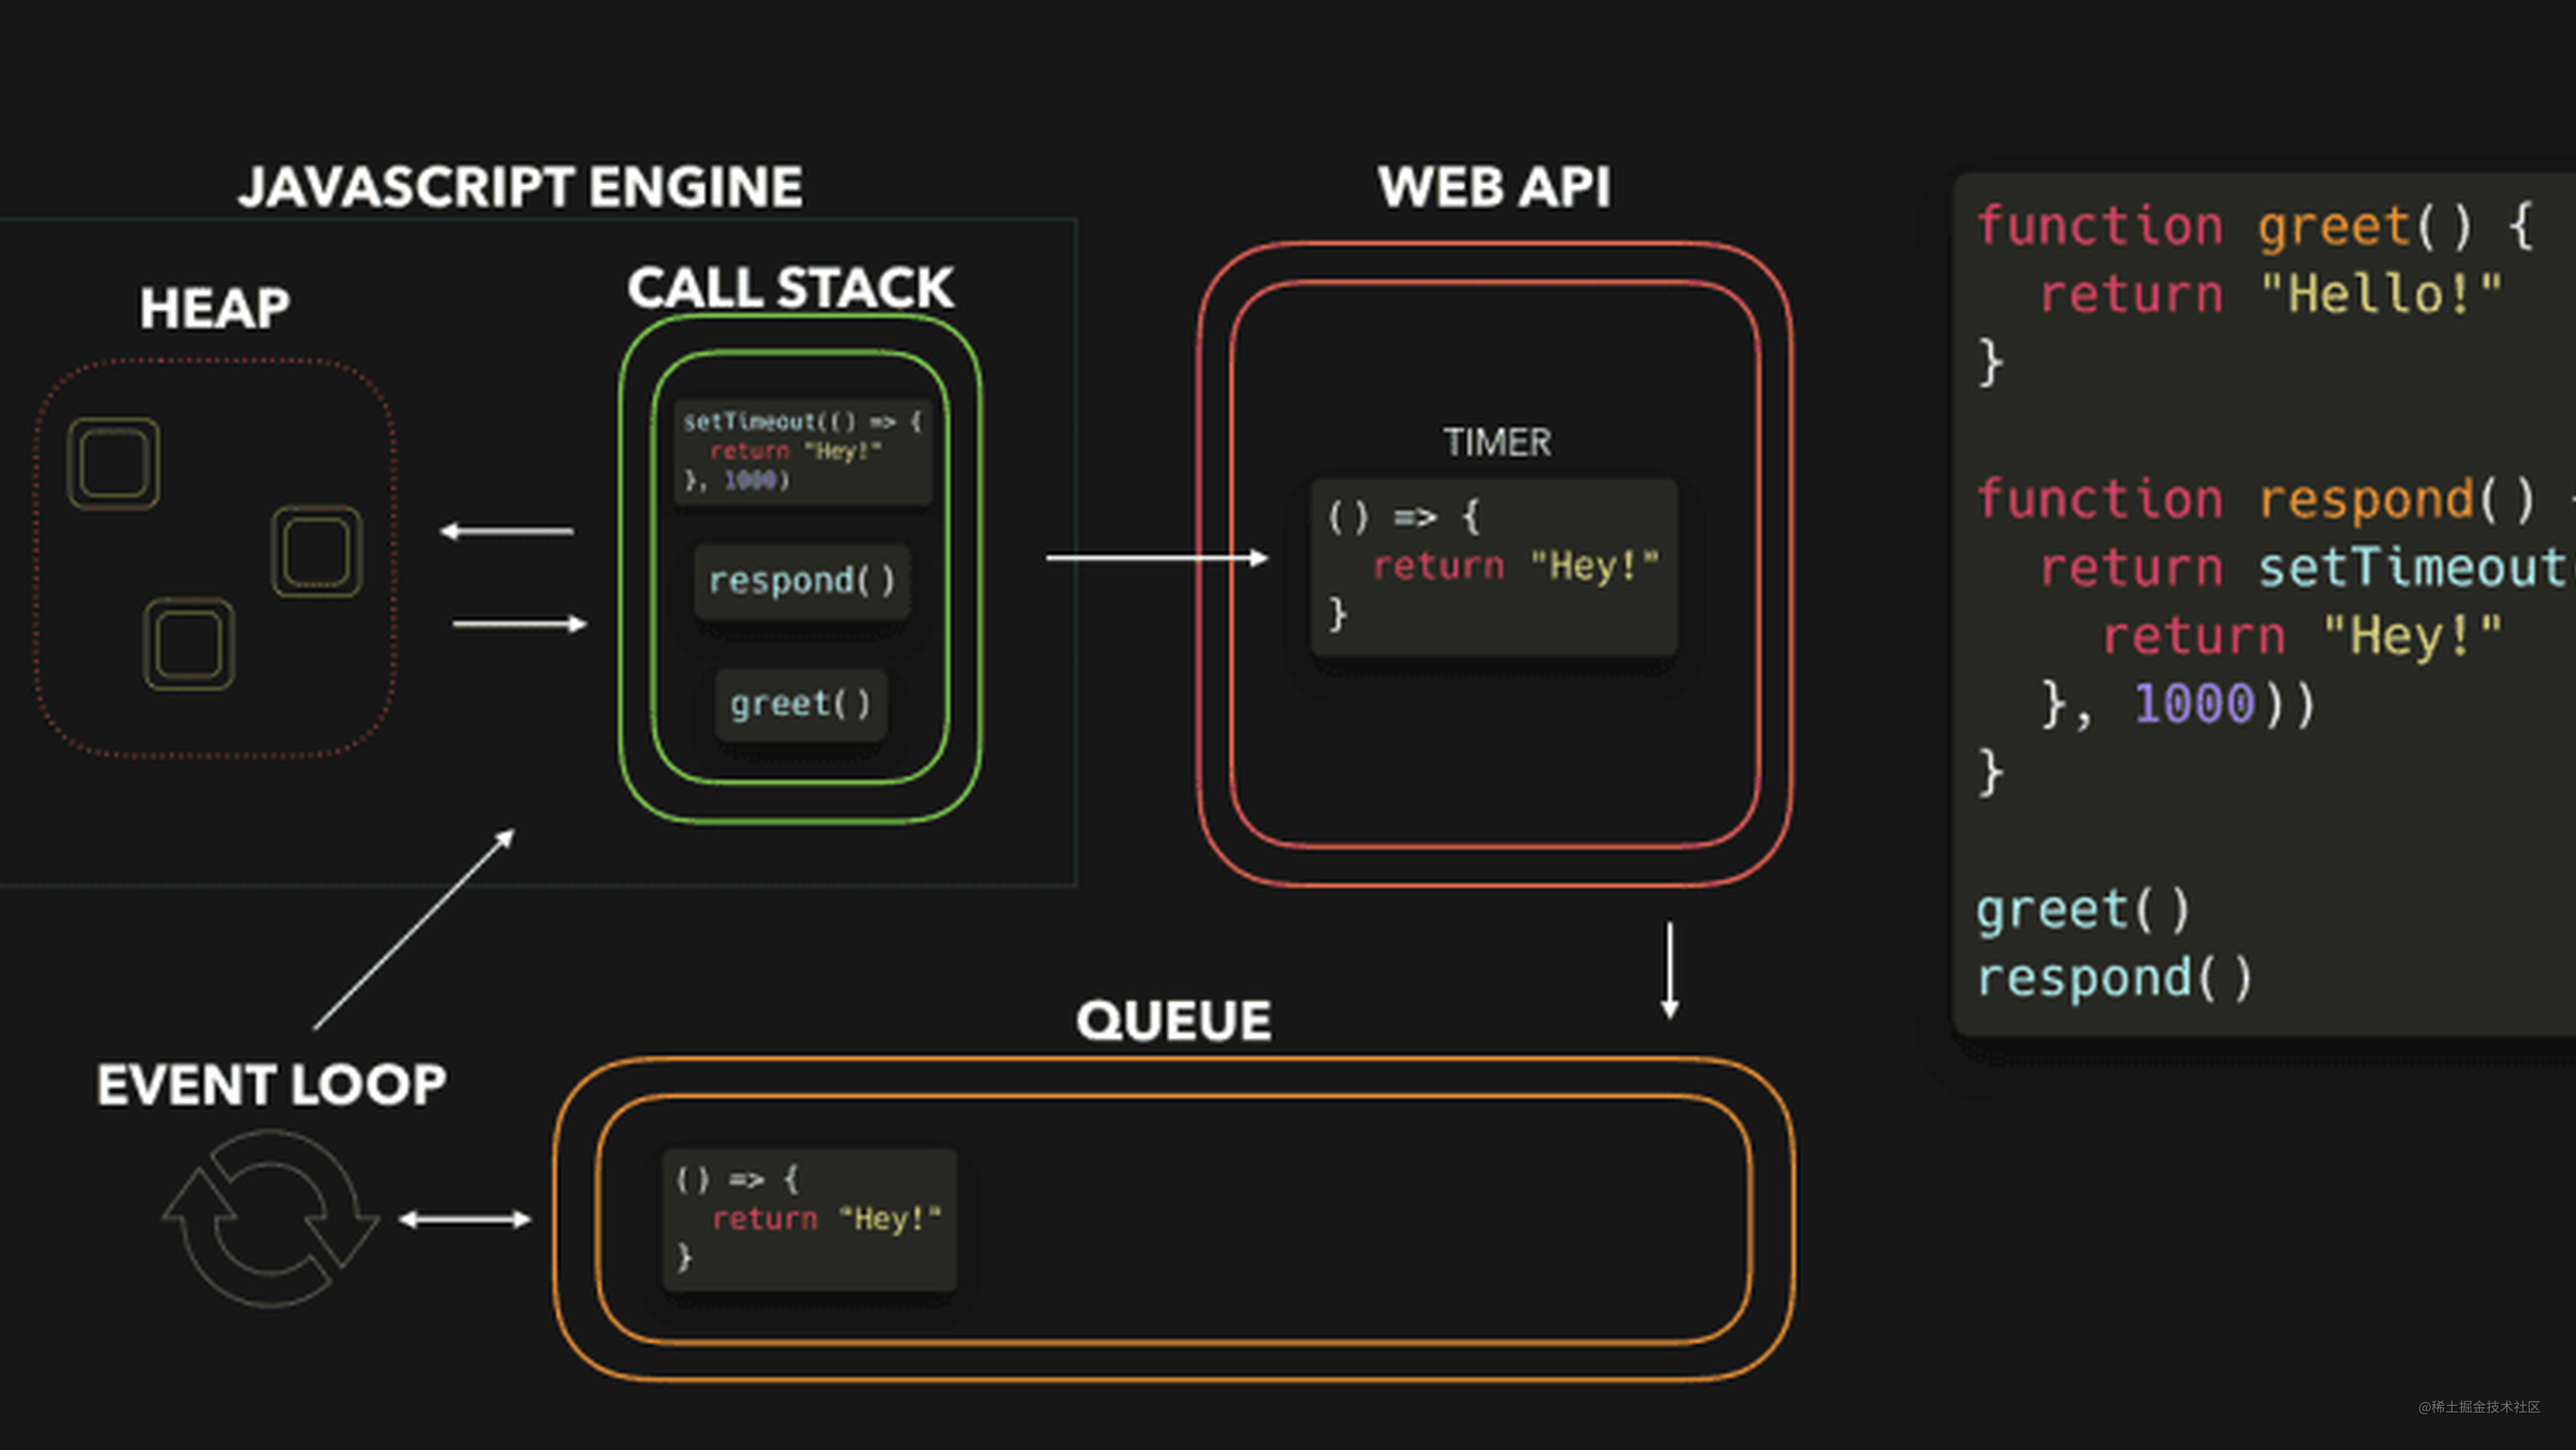Click the greet() call line in code panel
The width and height of the screenshot is (2576, 1450).
pyautogui.click(x=2082, y=910)
